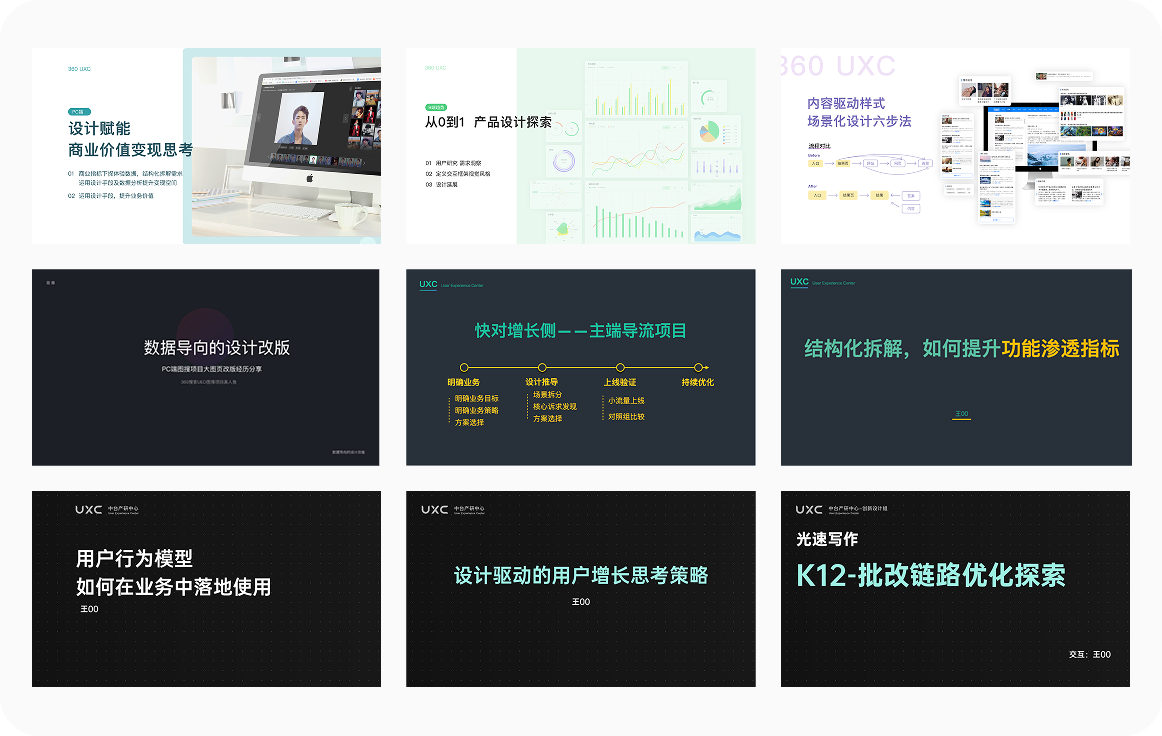Screen dimensions: 1162x736
Task: Click 王00 under 如何在业务中落地使用
Action: pos(89,609)
